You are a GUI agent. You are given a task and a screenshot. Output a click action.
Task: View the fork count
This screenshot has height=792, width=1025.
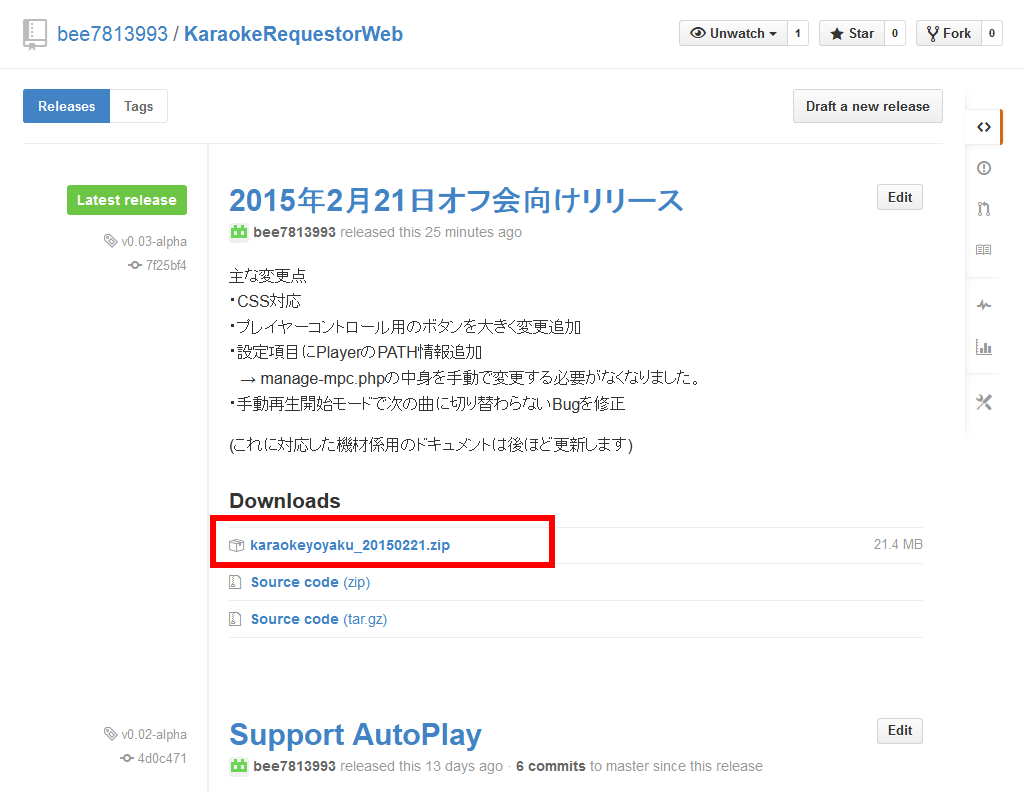pyautogui.click(x=992, y=33)
